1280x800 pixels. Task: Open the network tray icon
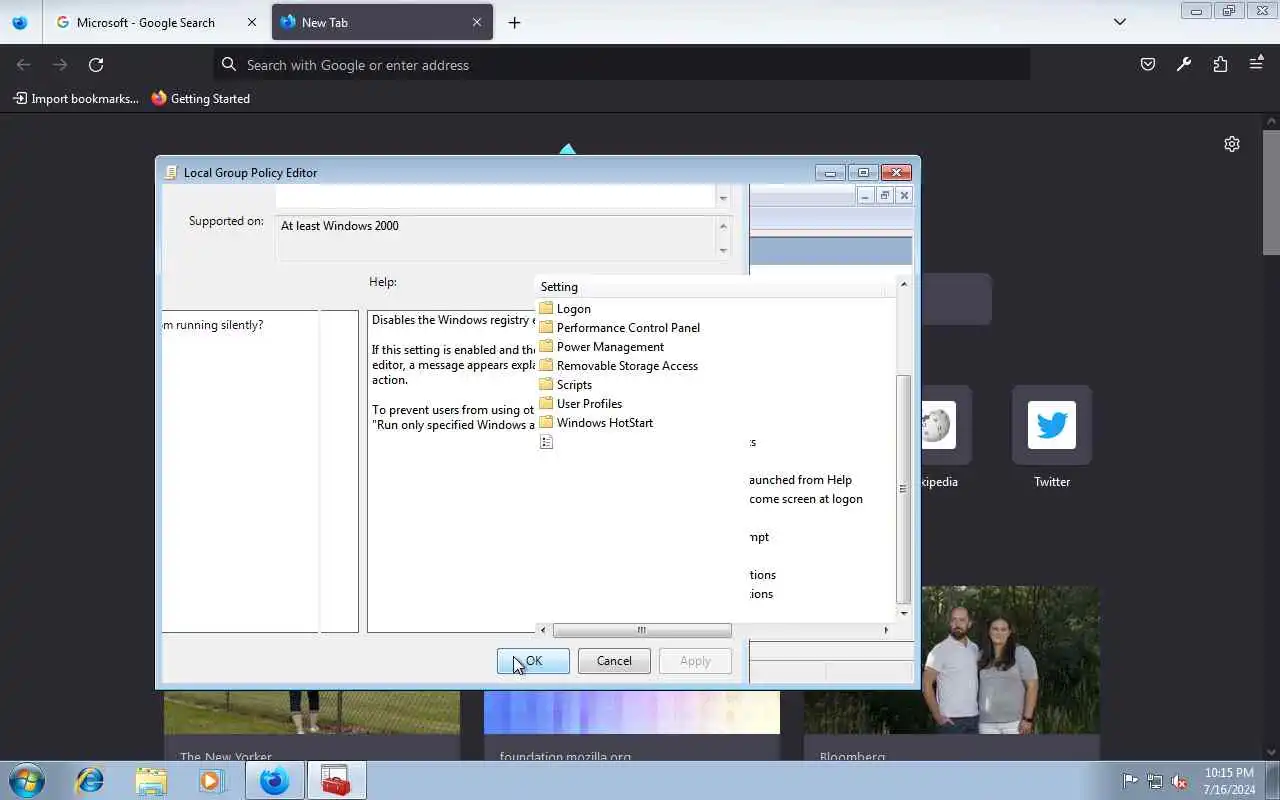(1155, 781)
